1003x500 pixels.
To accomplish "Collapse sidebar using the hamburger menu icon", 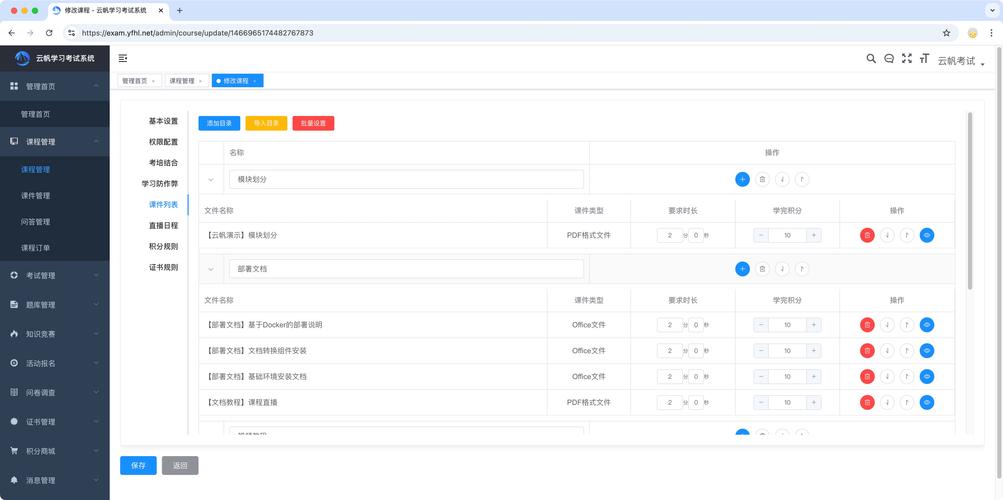I will (123, 59).
